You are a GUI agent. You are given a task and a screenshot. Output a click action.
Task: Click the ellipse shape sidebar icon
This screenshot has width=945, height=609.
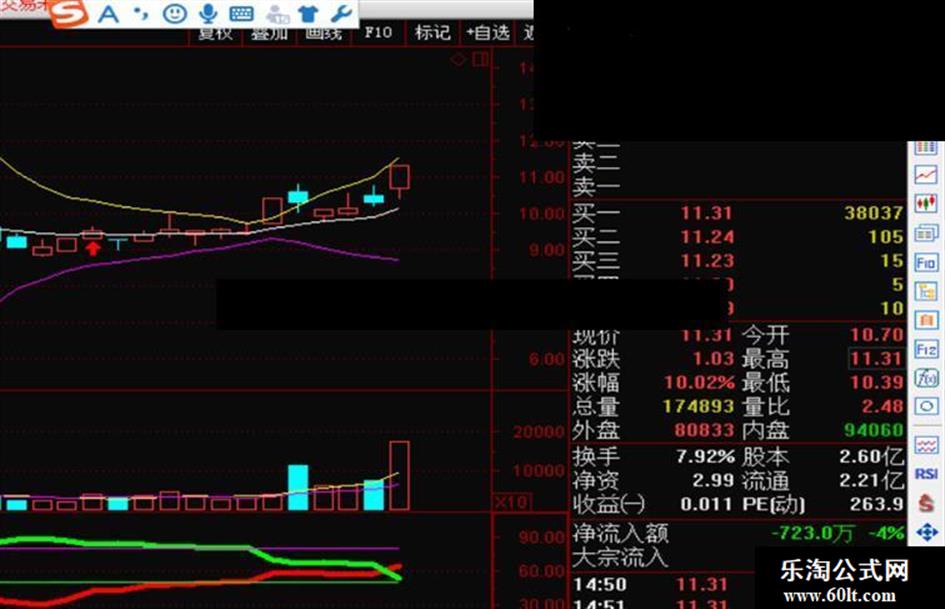926,406
